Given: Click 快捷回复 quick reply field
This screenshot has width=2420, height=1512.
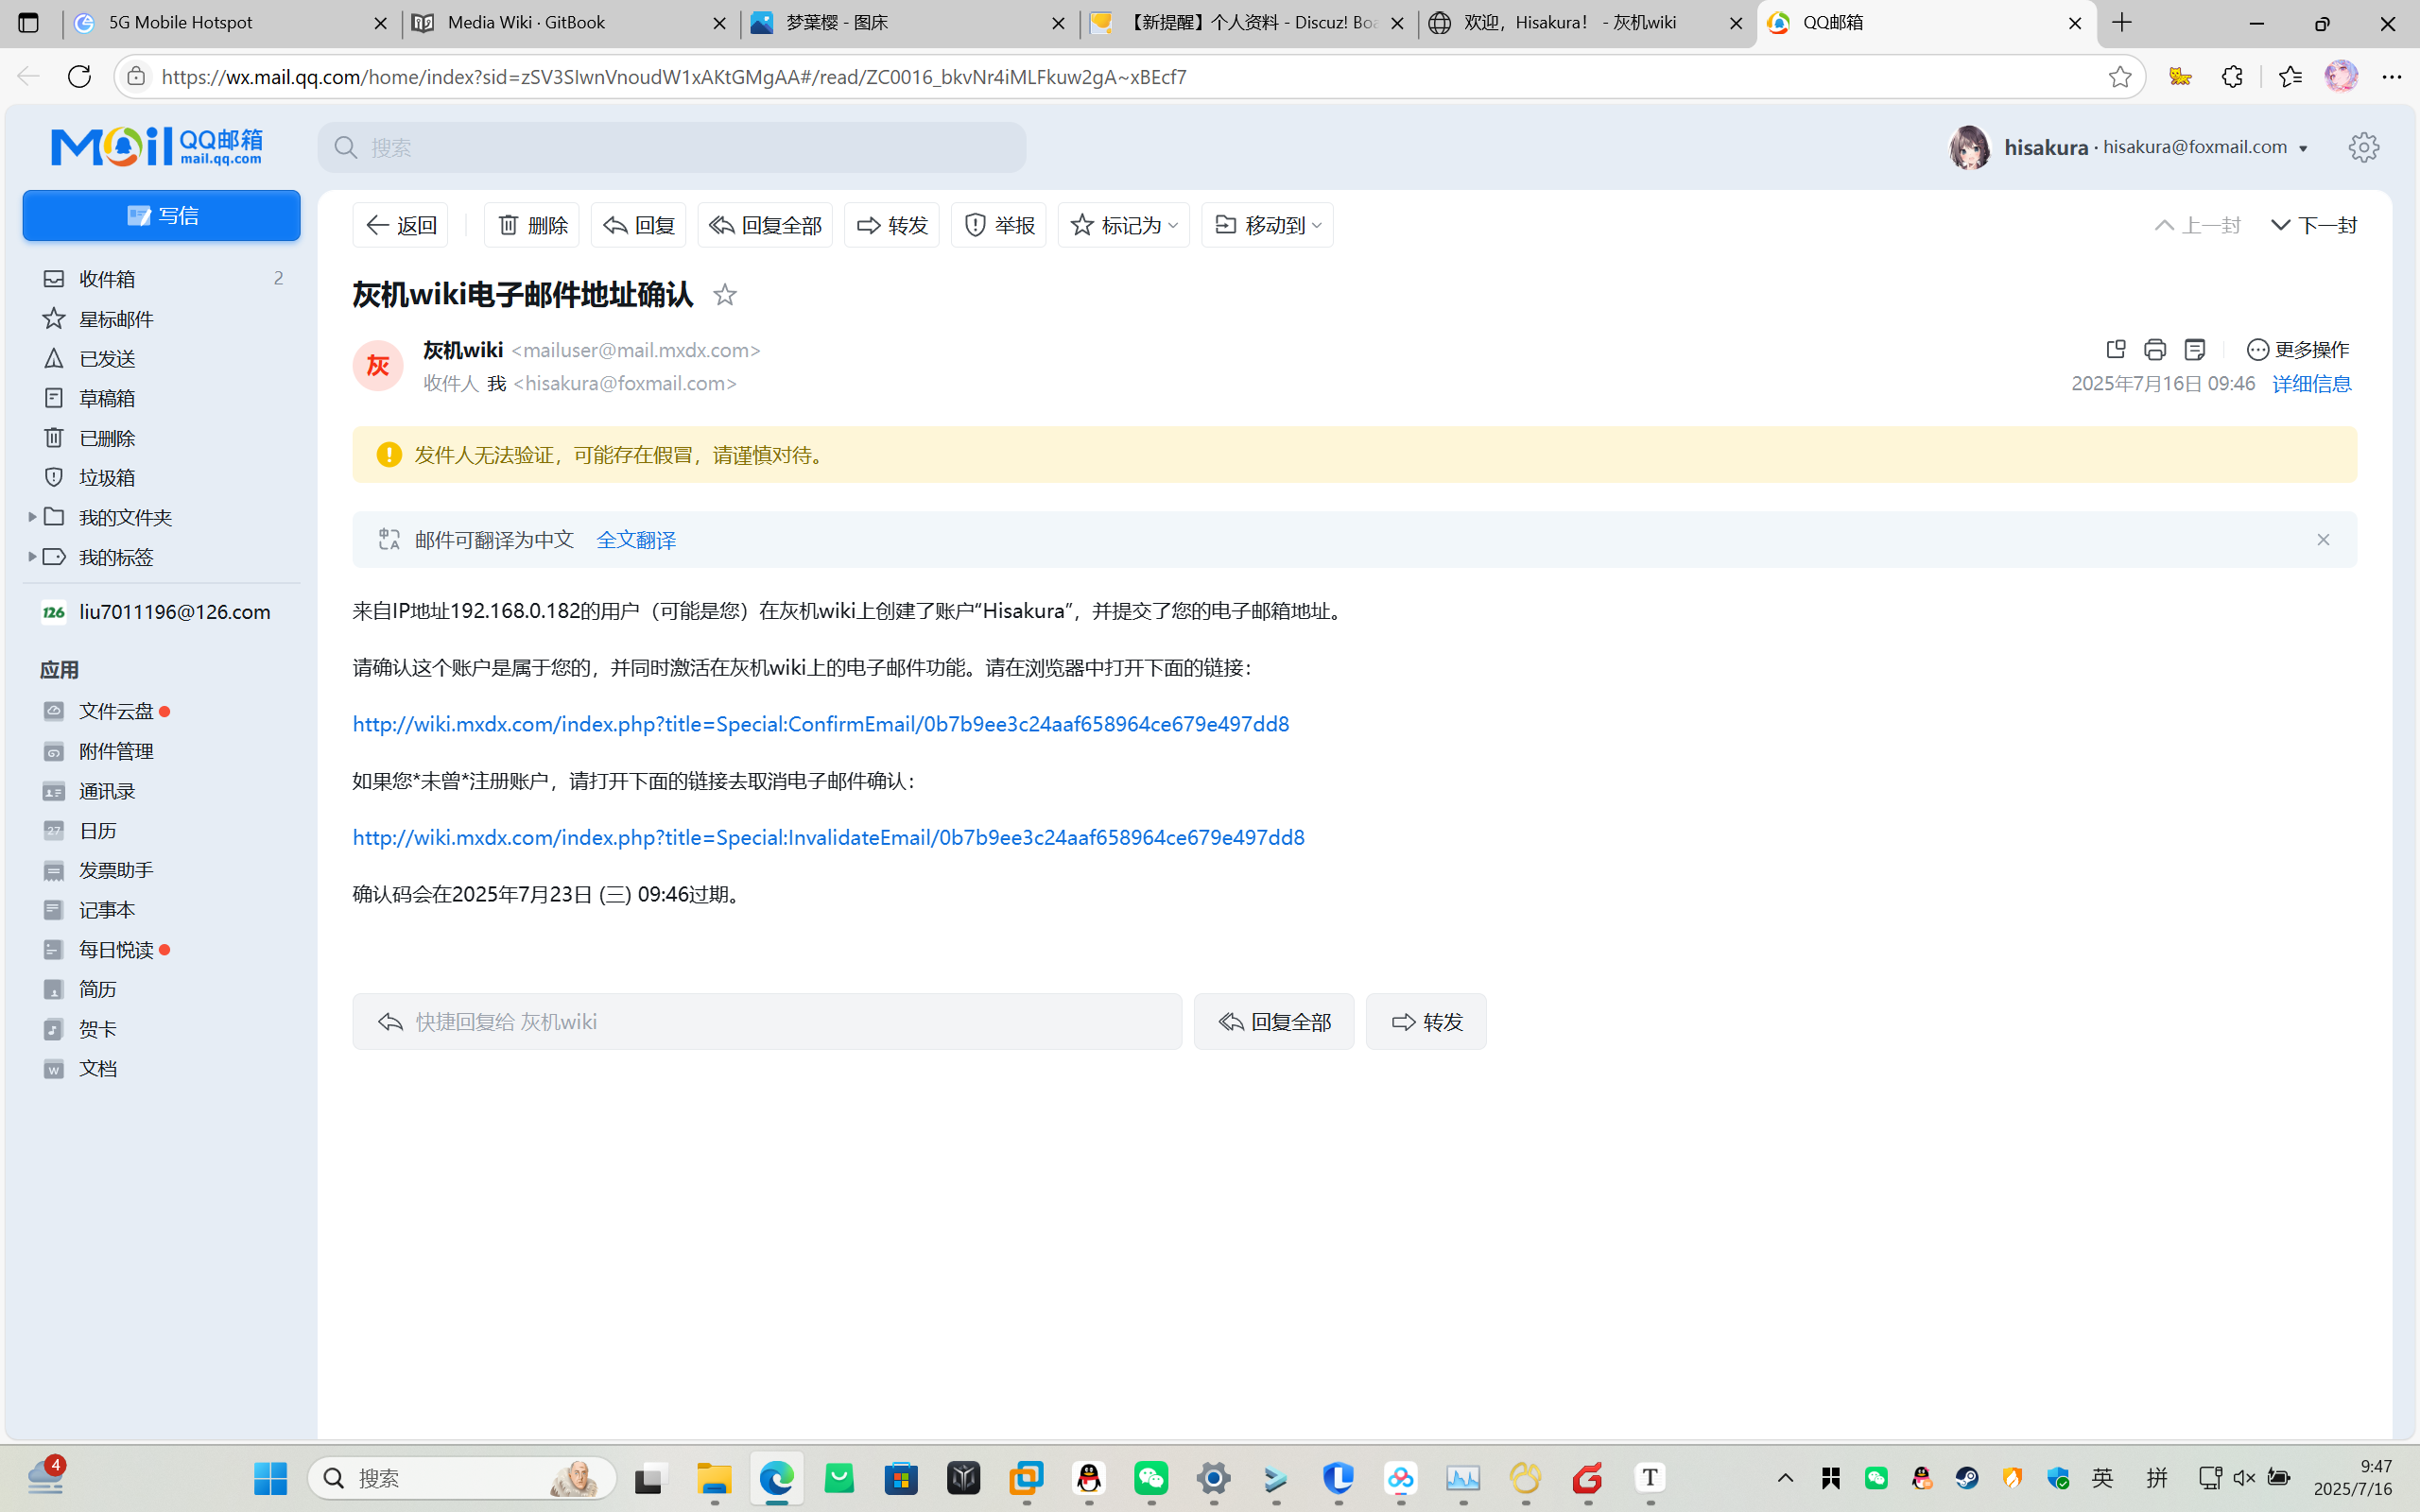Looking at the screenshot, I should click(767, 1021).
